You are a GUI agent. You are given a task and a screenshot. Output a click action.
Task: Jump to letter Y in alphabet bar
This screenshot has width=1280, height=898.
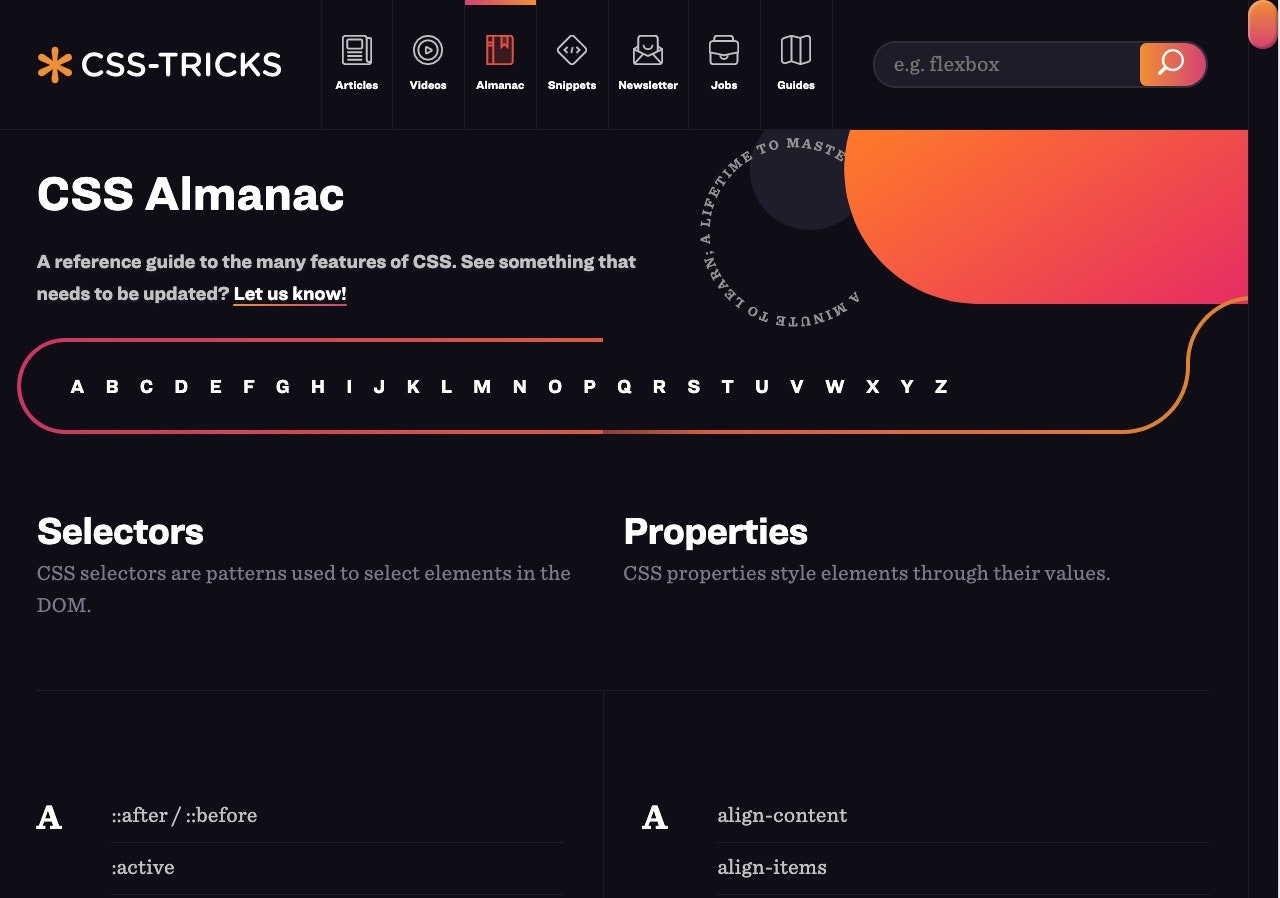point(907,387)
